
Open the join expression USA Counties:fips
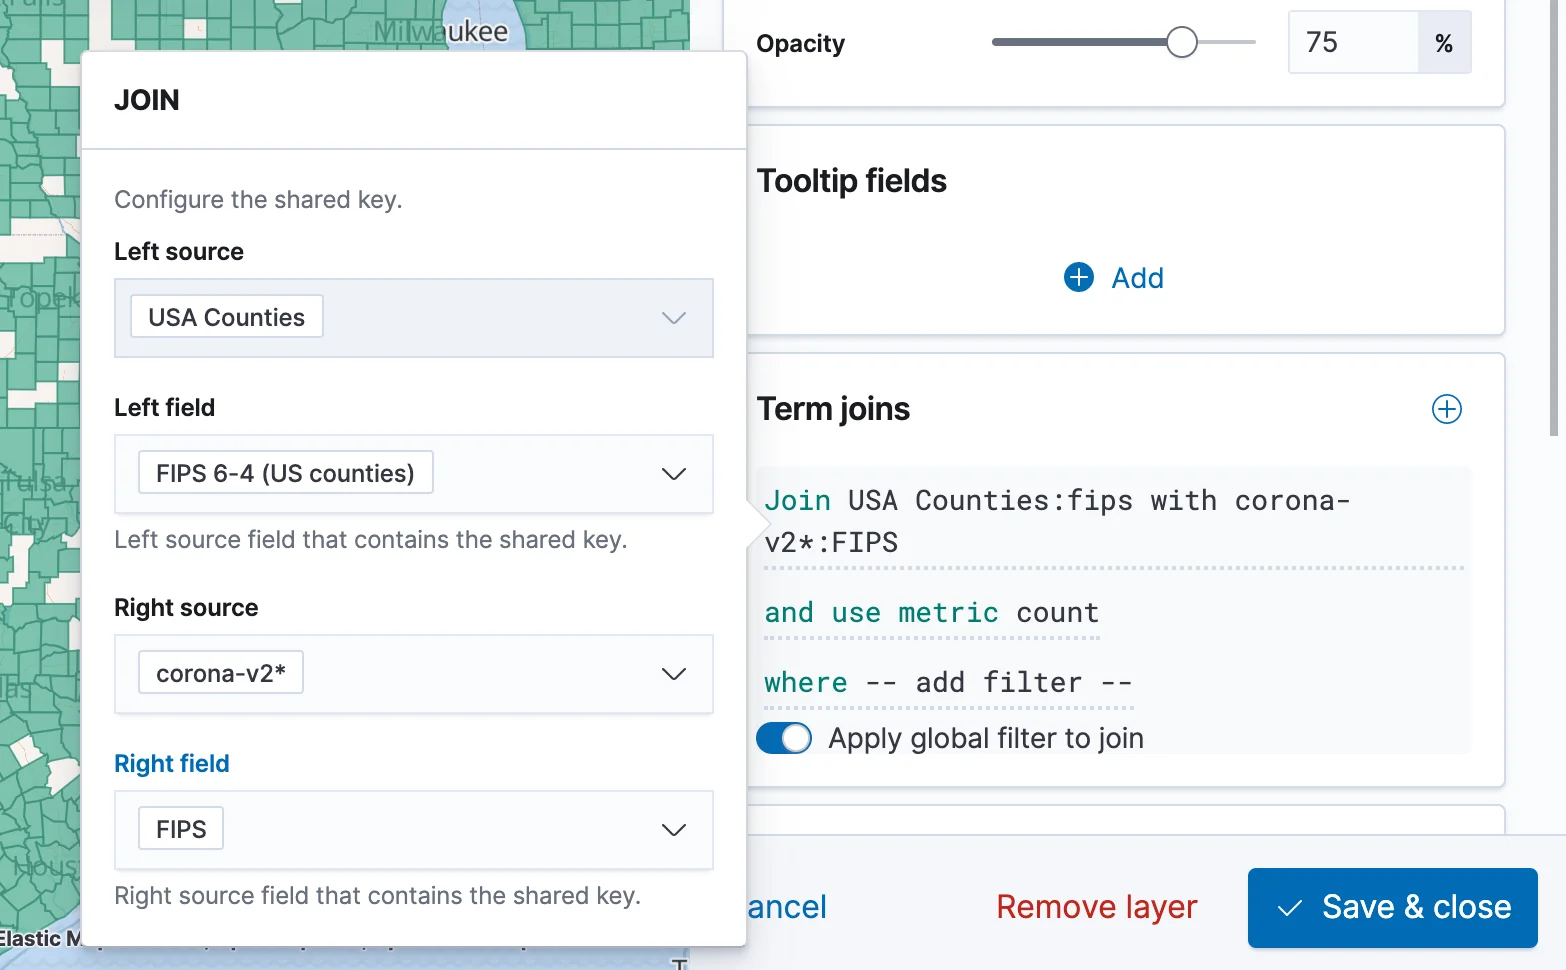click(1057, 521)
